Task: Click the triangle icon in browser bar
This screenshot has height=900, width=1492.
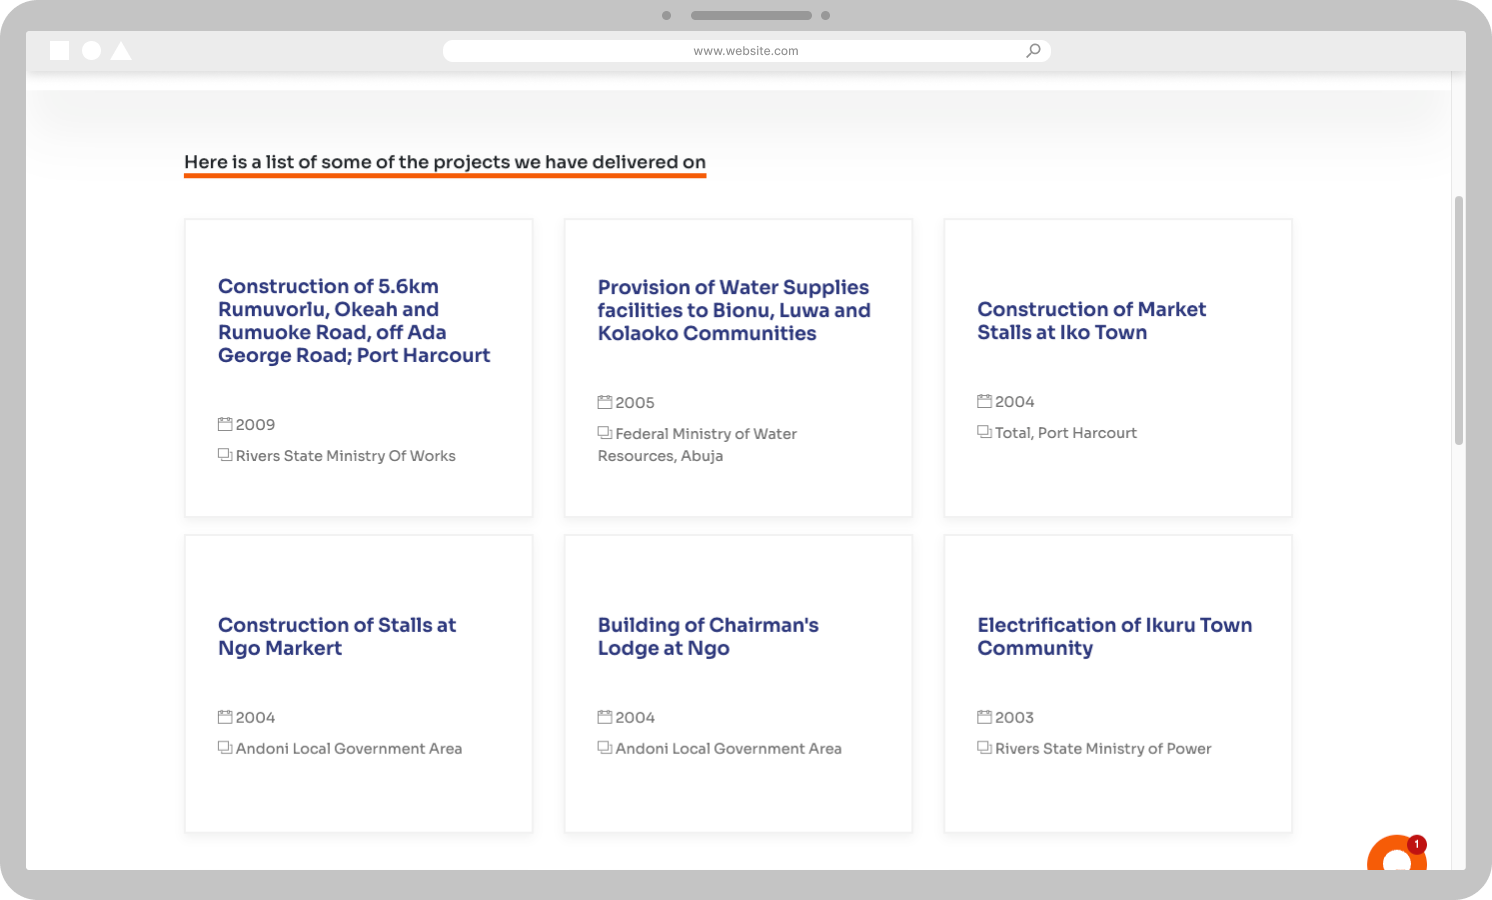Action: 121,50
